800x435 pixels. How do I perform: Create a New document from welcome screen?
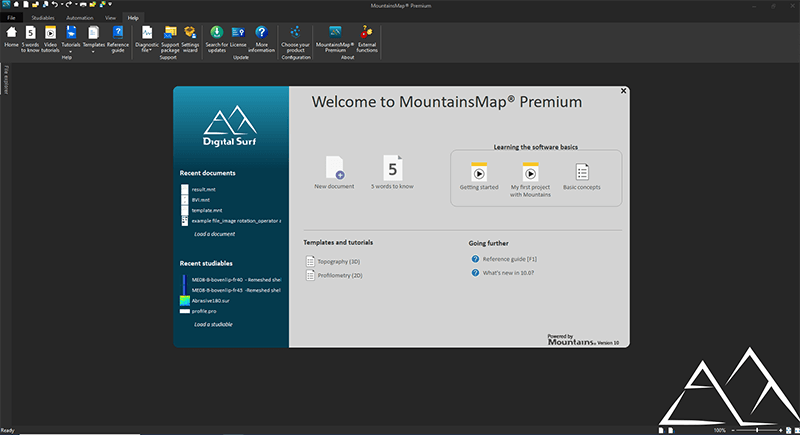(334, 172)
